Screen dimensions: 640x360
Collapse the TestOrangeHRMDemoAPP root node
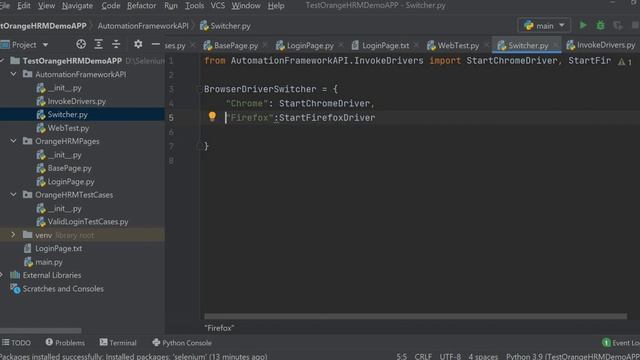point(2,61)
